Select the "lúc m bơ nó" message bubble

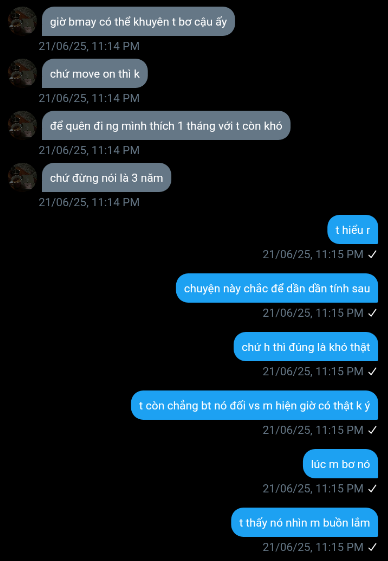coord(340,464)
